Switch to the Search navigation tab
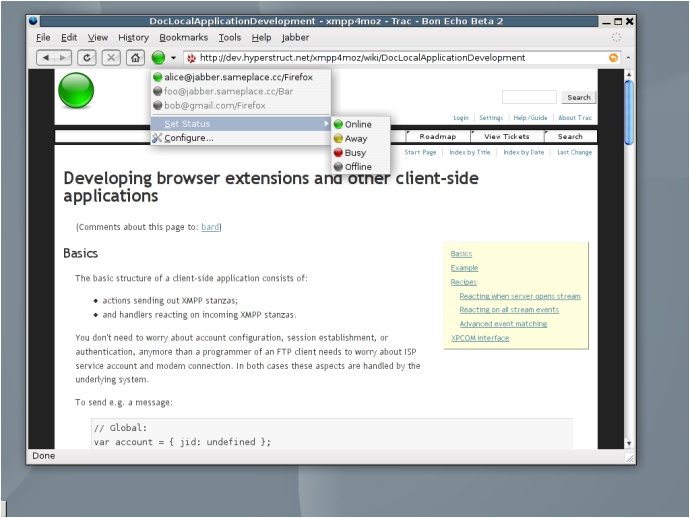Image resolution: width=690 pixels, height=518 pixels. coord(570,136)
